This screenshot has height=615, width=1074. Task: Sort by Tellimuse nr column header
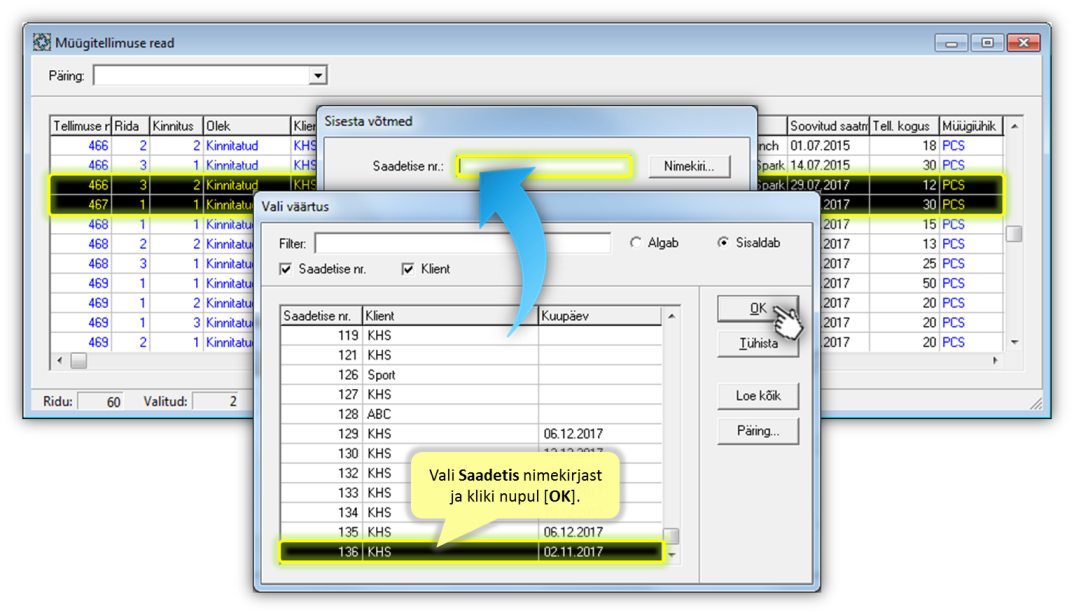click(x=81, y=126)
